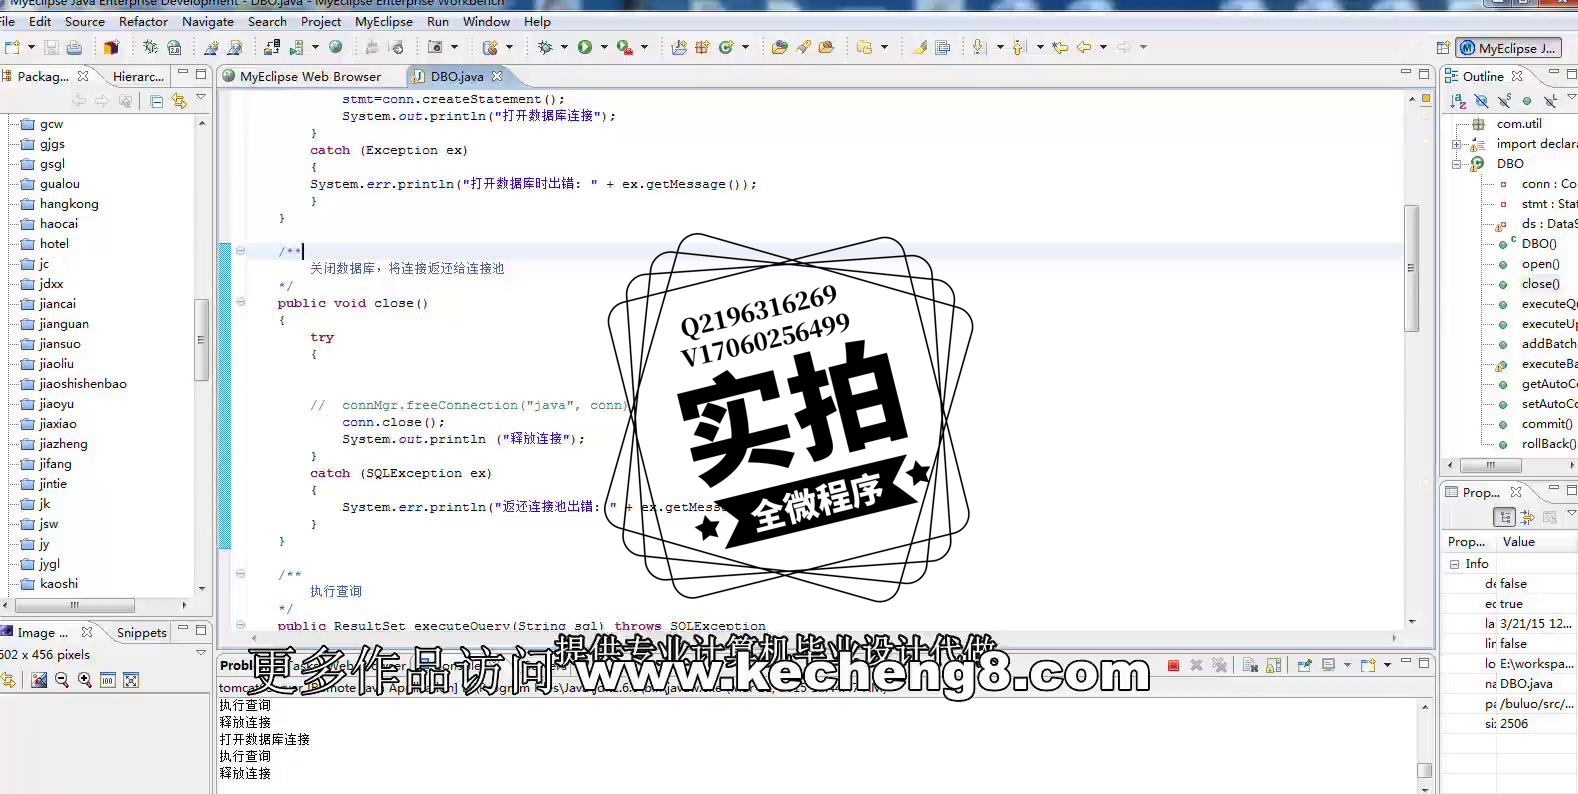Click the Package Explorer vertical scrollbar
The width and height of the screenshot is (1578, 794).
click(201, 340)
